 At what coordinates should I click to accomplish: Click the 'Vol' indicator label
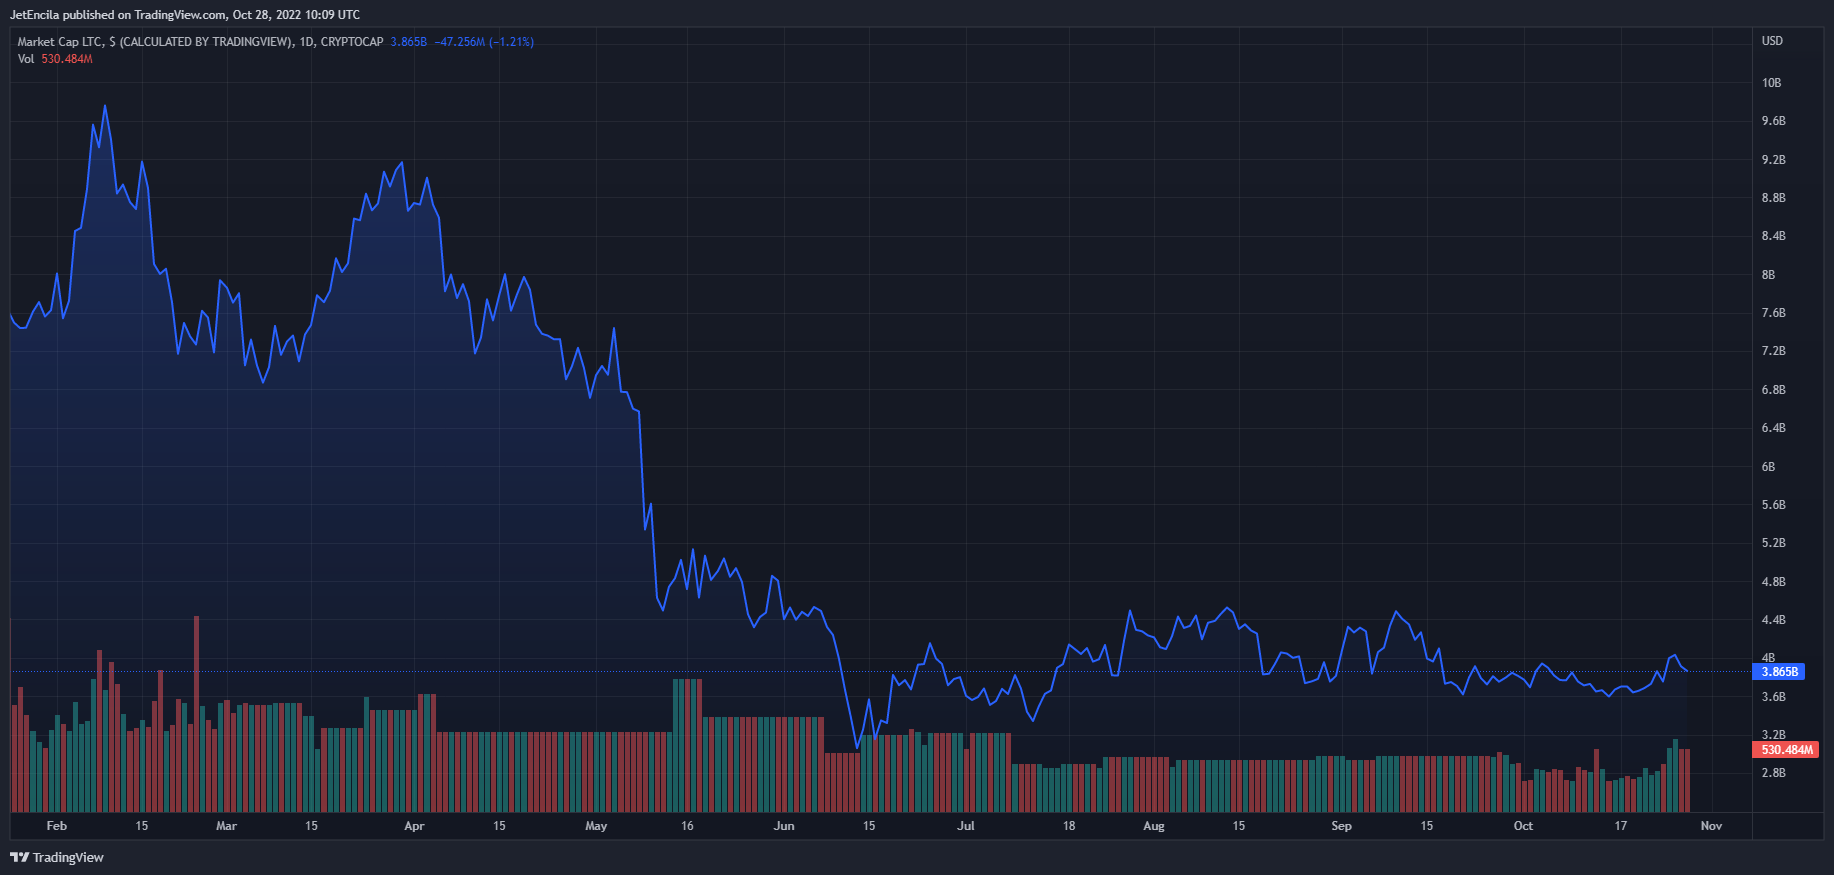coord(26,59)
